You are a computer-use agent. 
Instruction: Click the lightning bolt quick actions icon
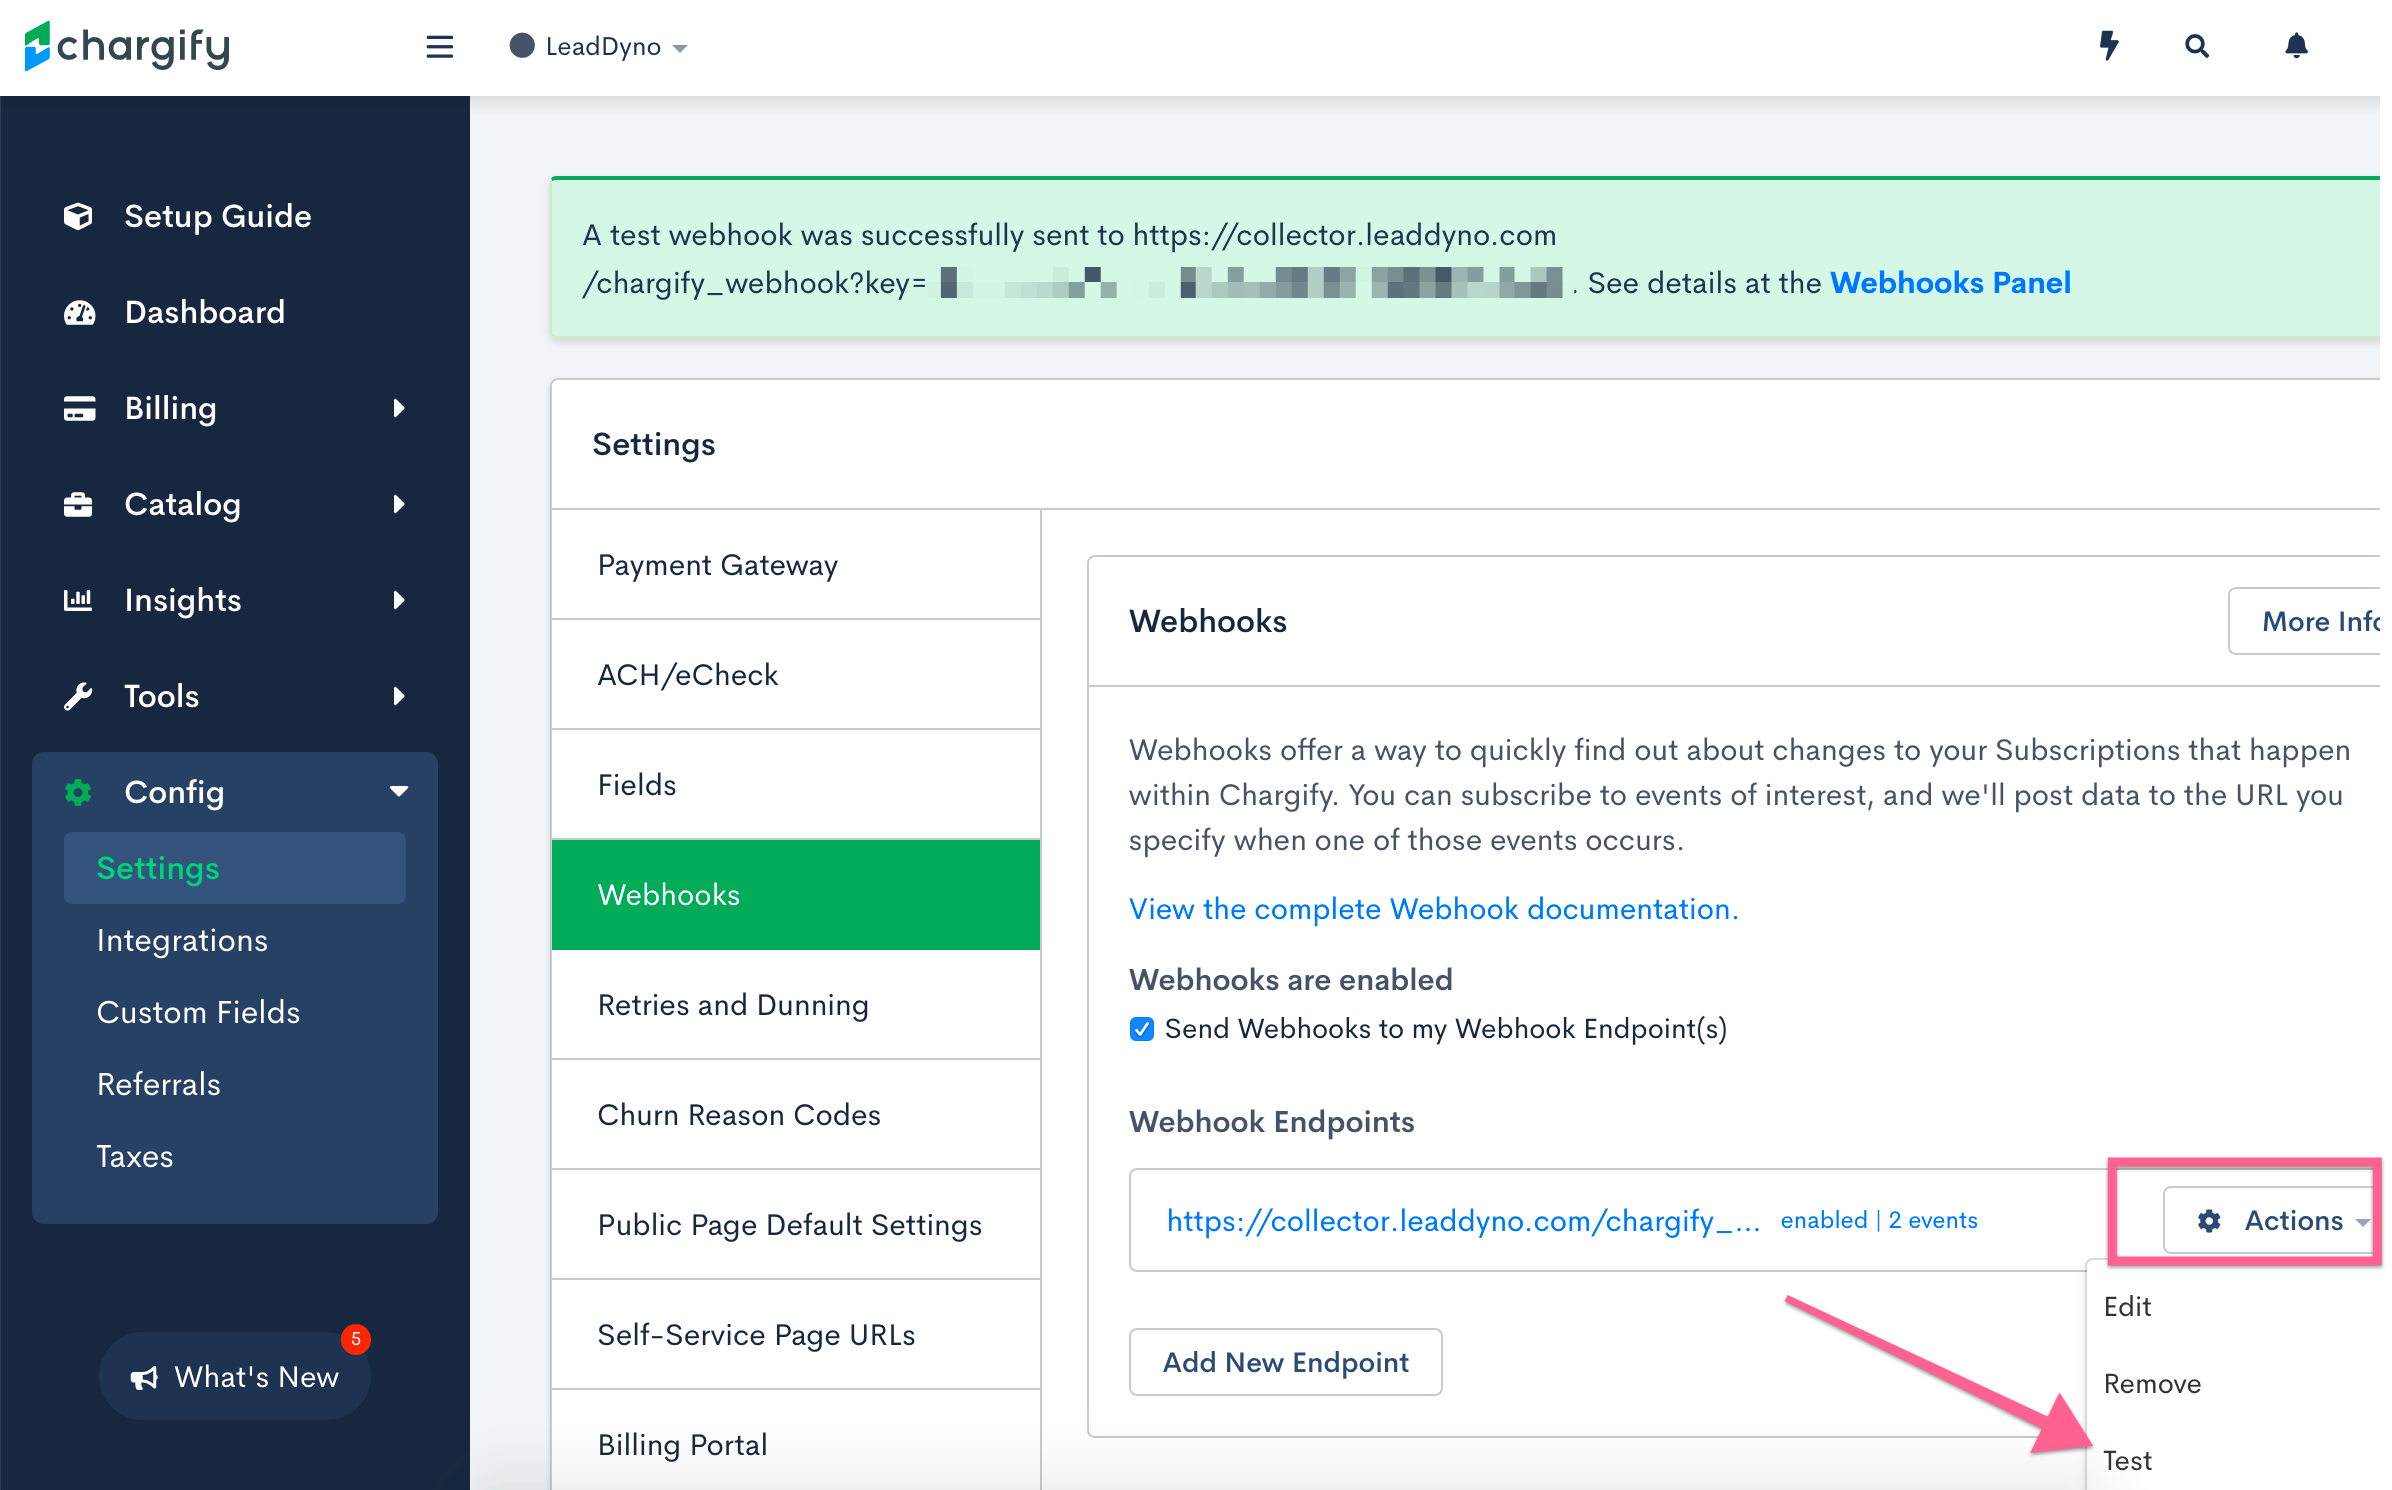click(2110, 46)
